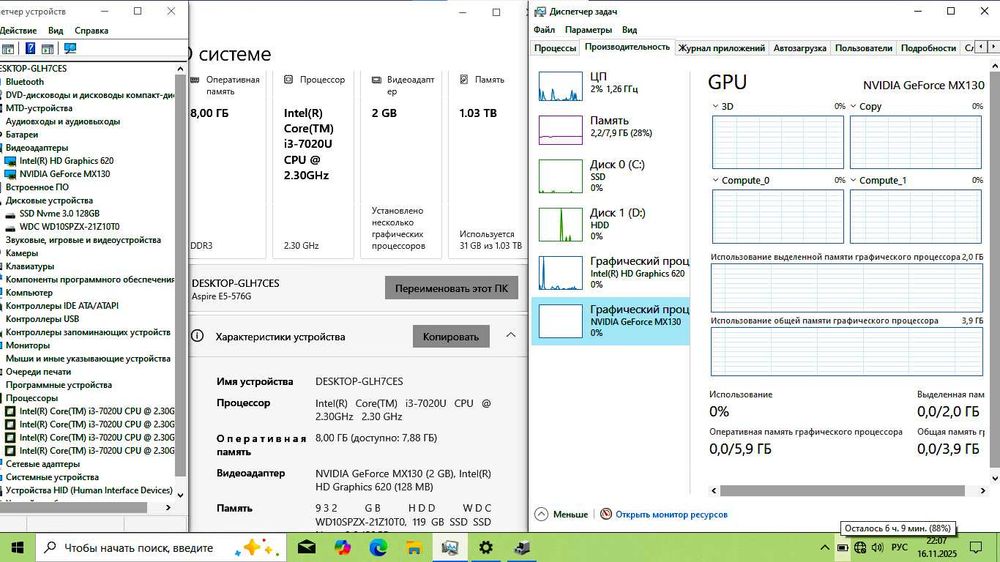Open the Compute_1 graph dropdown
The width and height of the screenshot is (1000, 562).
[x=853, y=181]
